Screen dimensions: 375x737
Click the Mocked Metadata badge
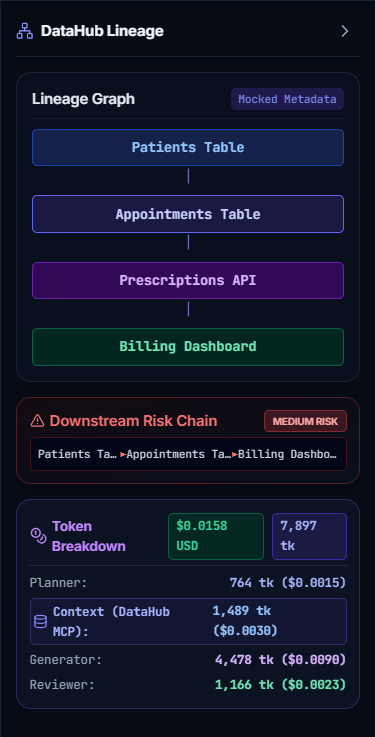pyautogui.click(x=287, y=99)
